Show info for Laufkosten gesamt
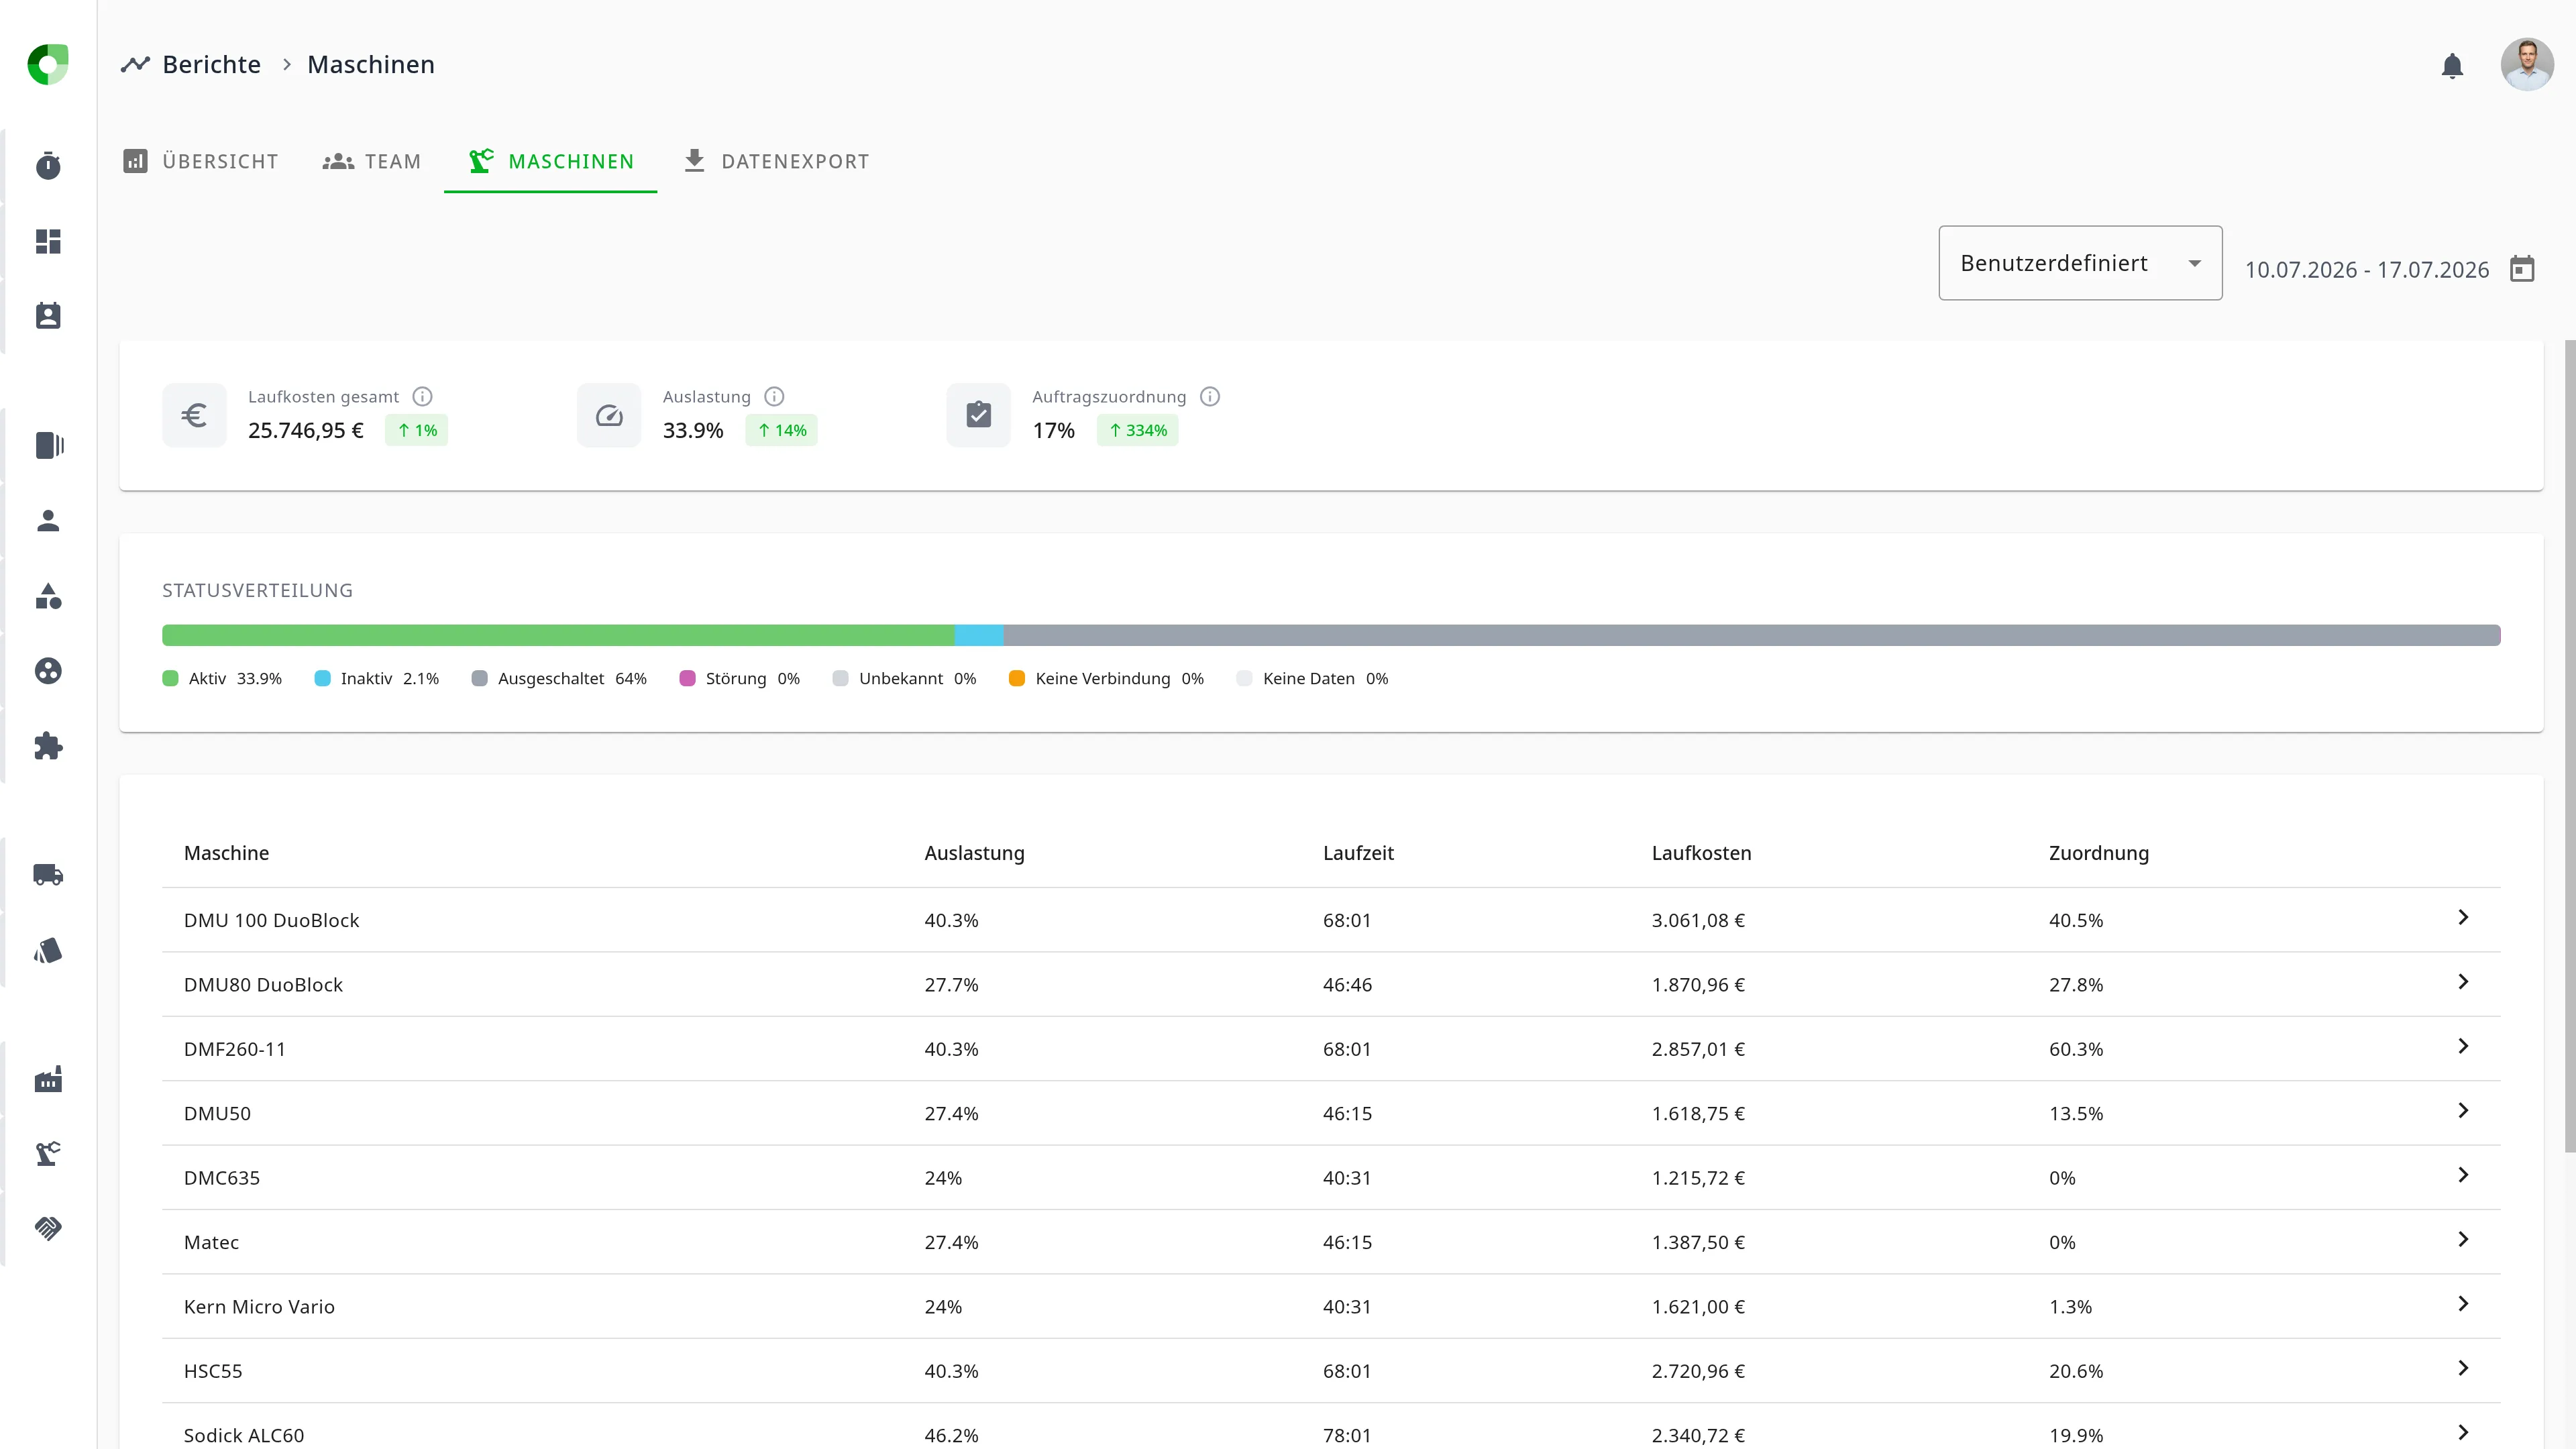The width and height of the screenshot is (2576, 1449). [x=423, y=397]
